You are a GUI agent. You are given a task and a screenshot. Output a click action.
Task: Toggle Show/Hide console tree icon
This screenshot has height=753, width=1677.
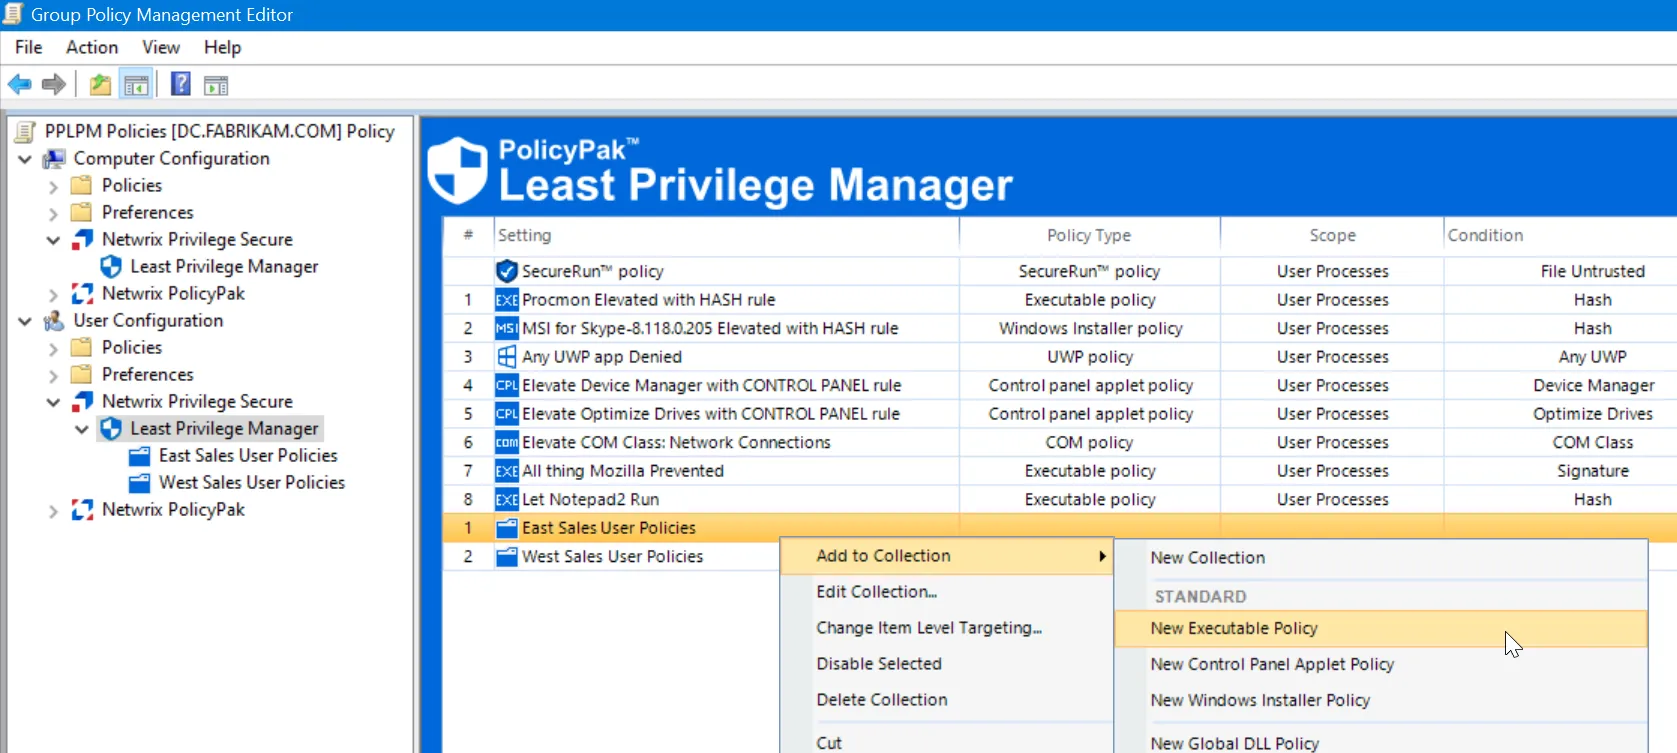pyautogui.click(x=136, y=85)
